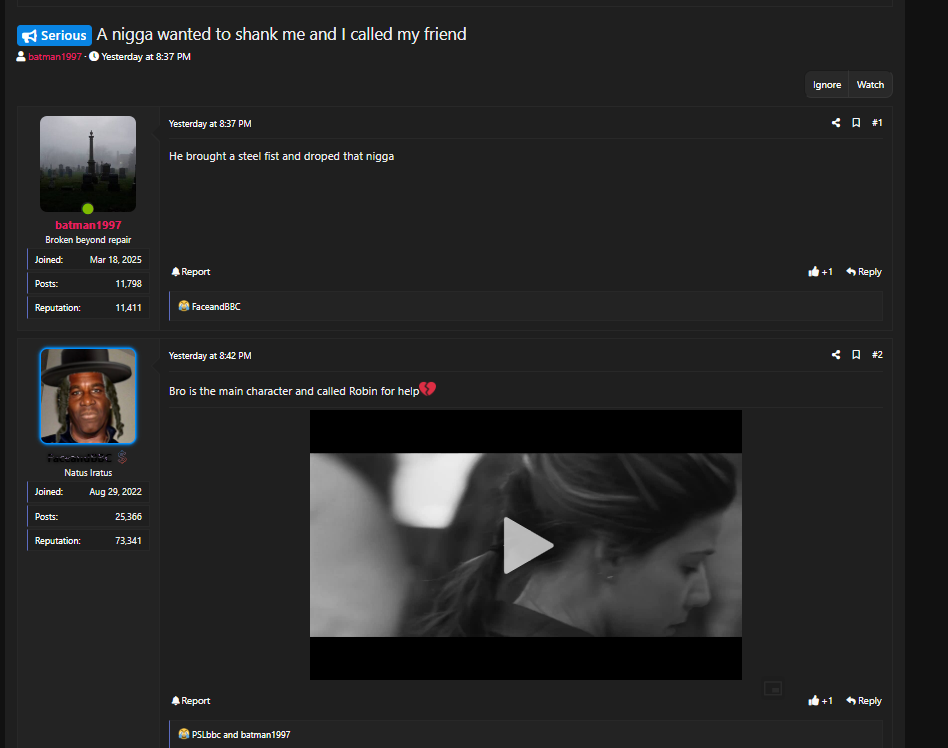Viewport: 948px width, 748px height.
Task: Open picture-in-picture mode for the video
Action: point(772,688)
